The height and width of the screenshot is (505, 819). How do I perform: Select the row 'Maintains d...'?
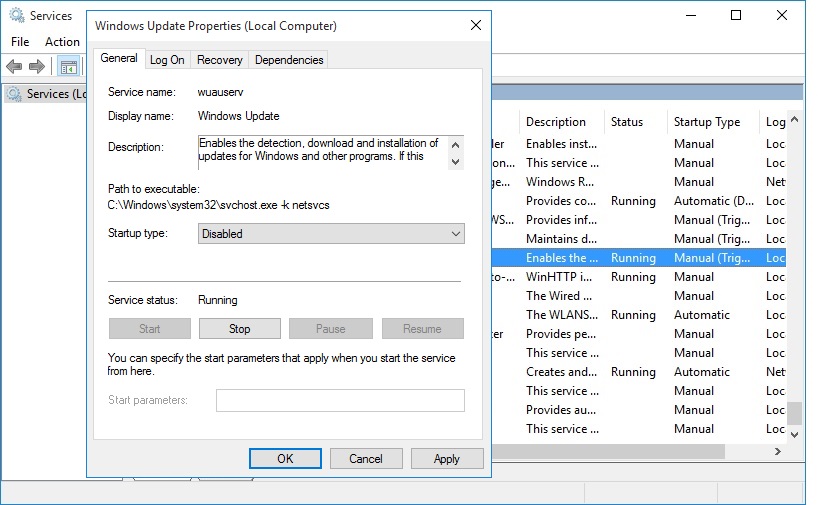click(x=639, y=239)
